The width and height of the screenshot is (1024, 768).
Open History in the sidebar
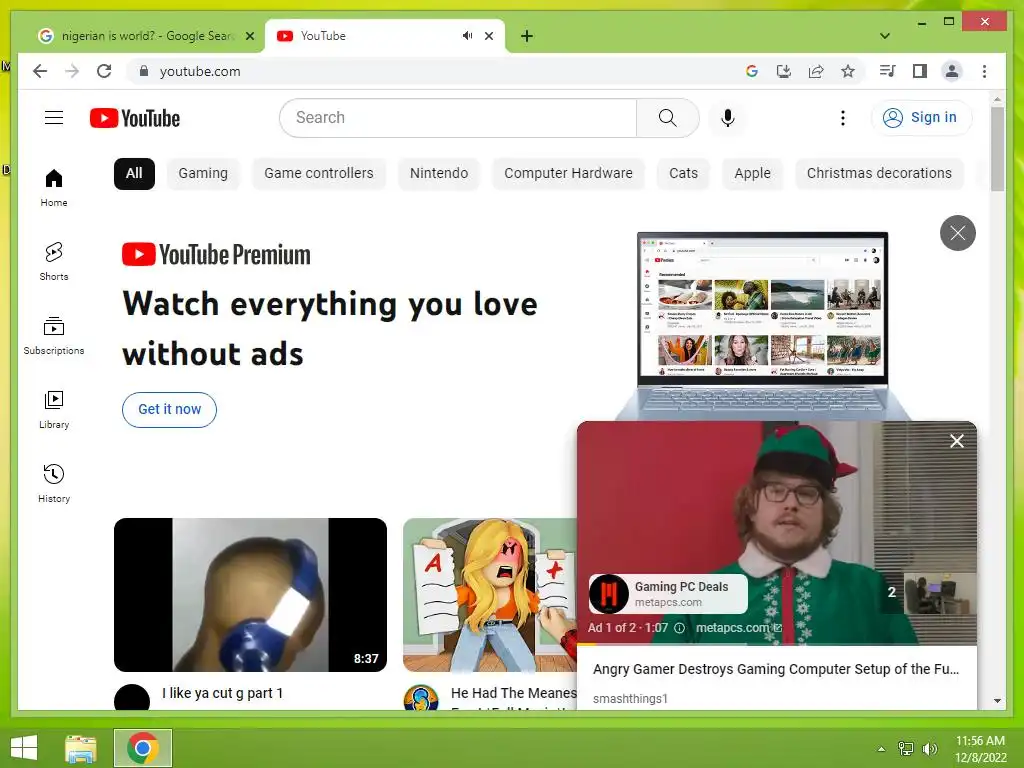54,483
